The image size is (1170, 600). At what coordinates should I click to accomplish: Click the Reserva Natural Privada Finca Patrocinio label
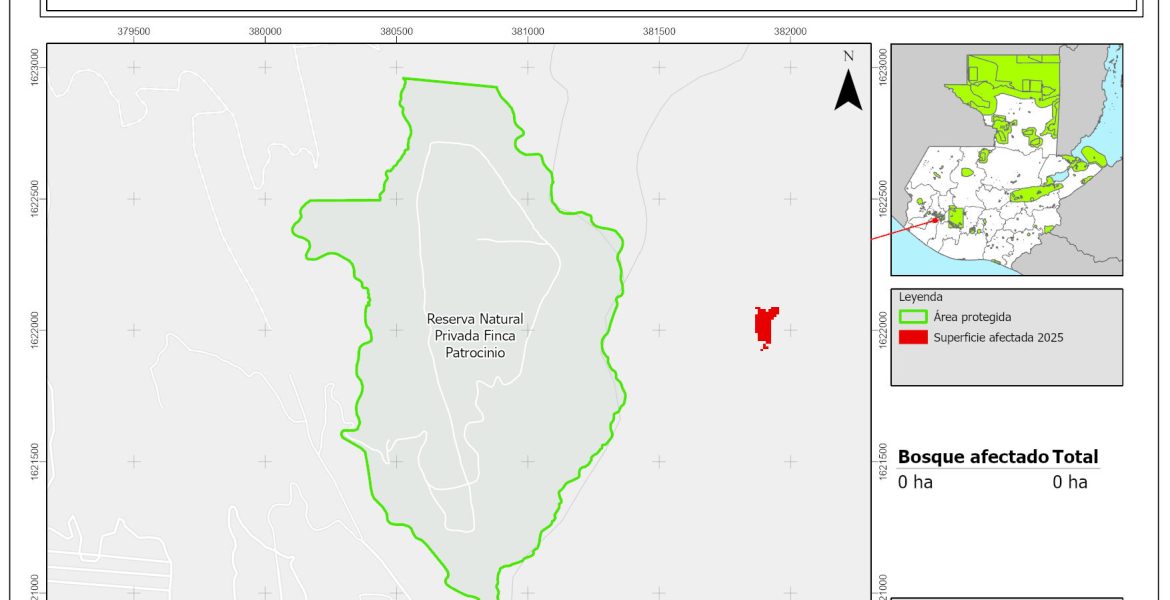tap(475, 336)
